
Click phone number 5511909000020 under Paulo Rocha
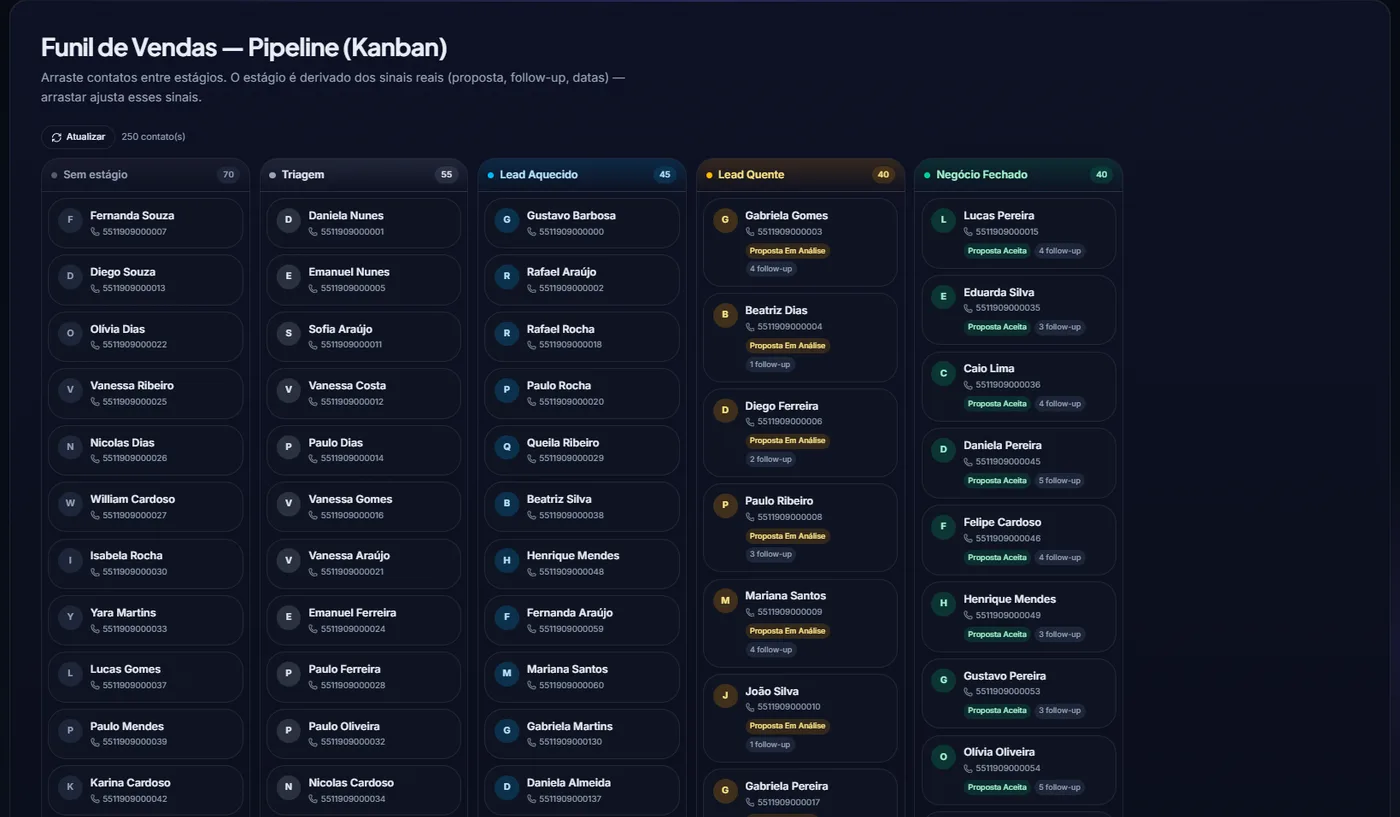pyautogui.click(x=571, y=402)
